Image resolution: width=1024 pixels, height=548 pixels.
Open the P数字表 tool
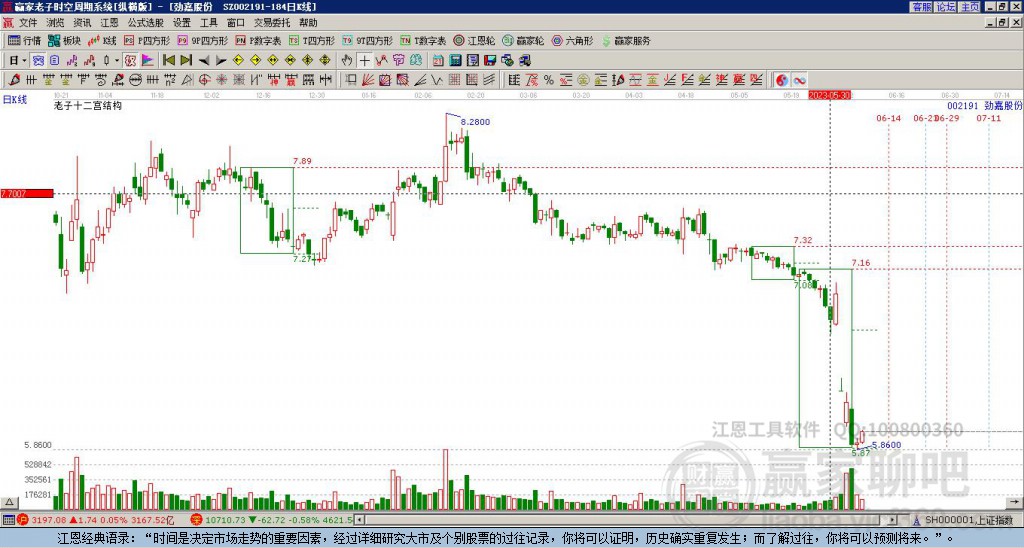[x=258, y=40]
